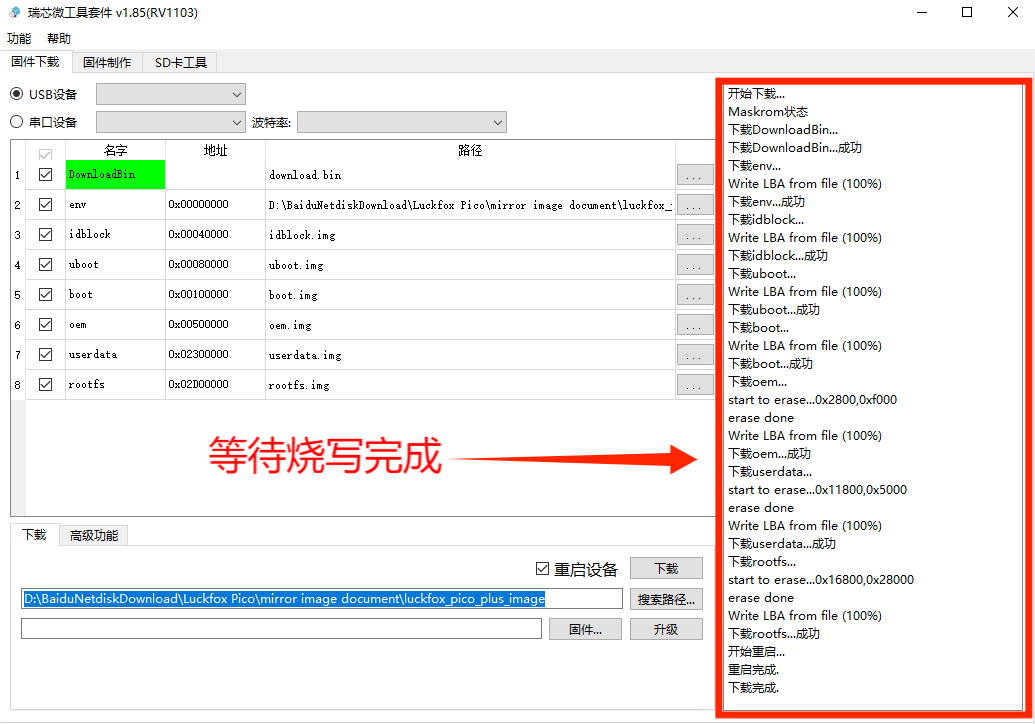This screenshot has width=1035, height=724.
Task: Select the 下载 sub-tab
Action: 34,535
